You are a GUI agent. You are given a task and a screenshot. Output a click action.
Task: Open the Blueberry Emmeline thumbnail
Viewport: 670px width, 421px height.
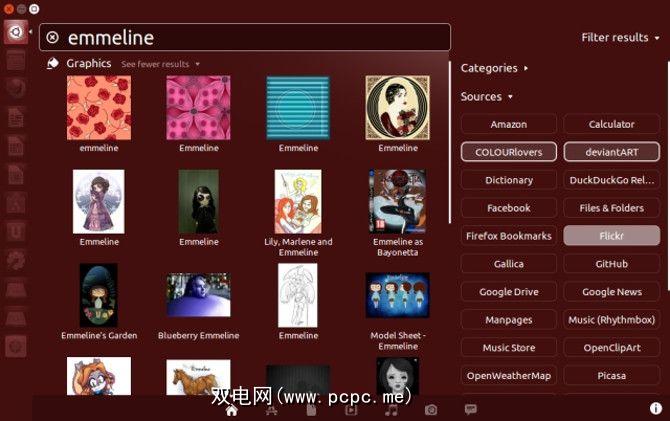pyautogui.click(x=198, y=295)
